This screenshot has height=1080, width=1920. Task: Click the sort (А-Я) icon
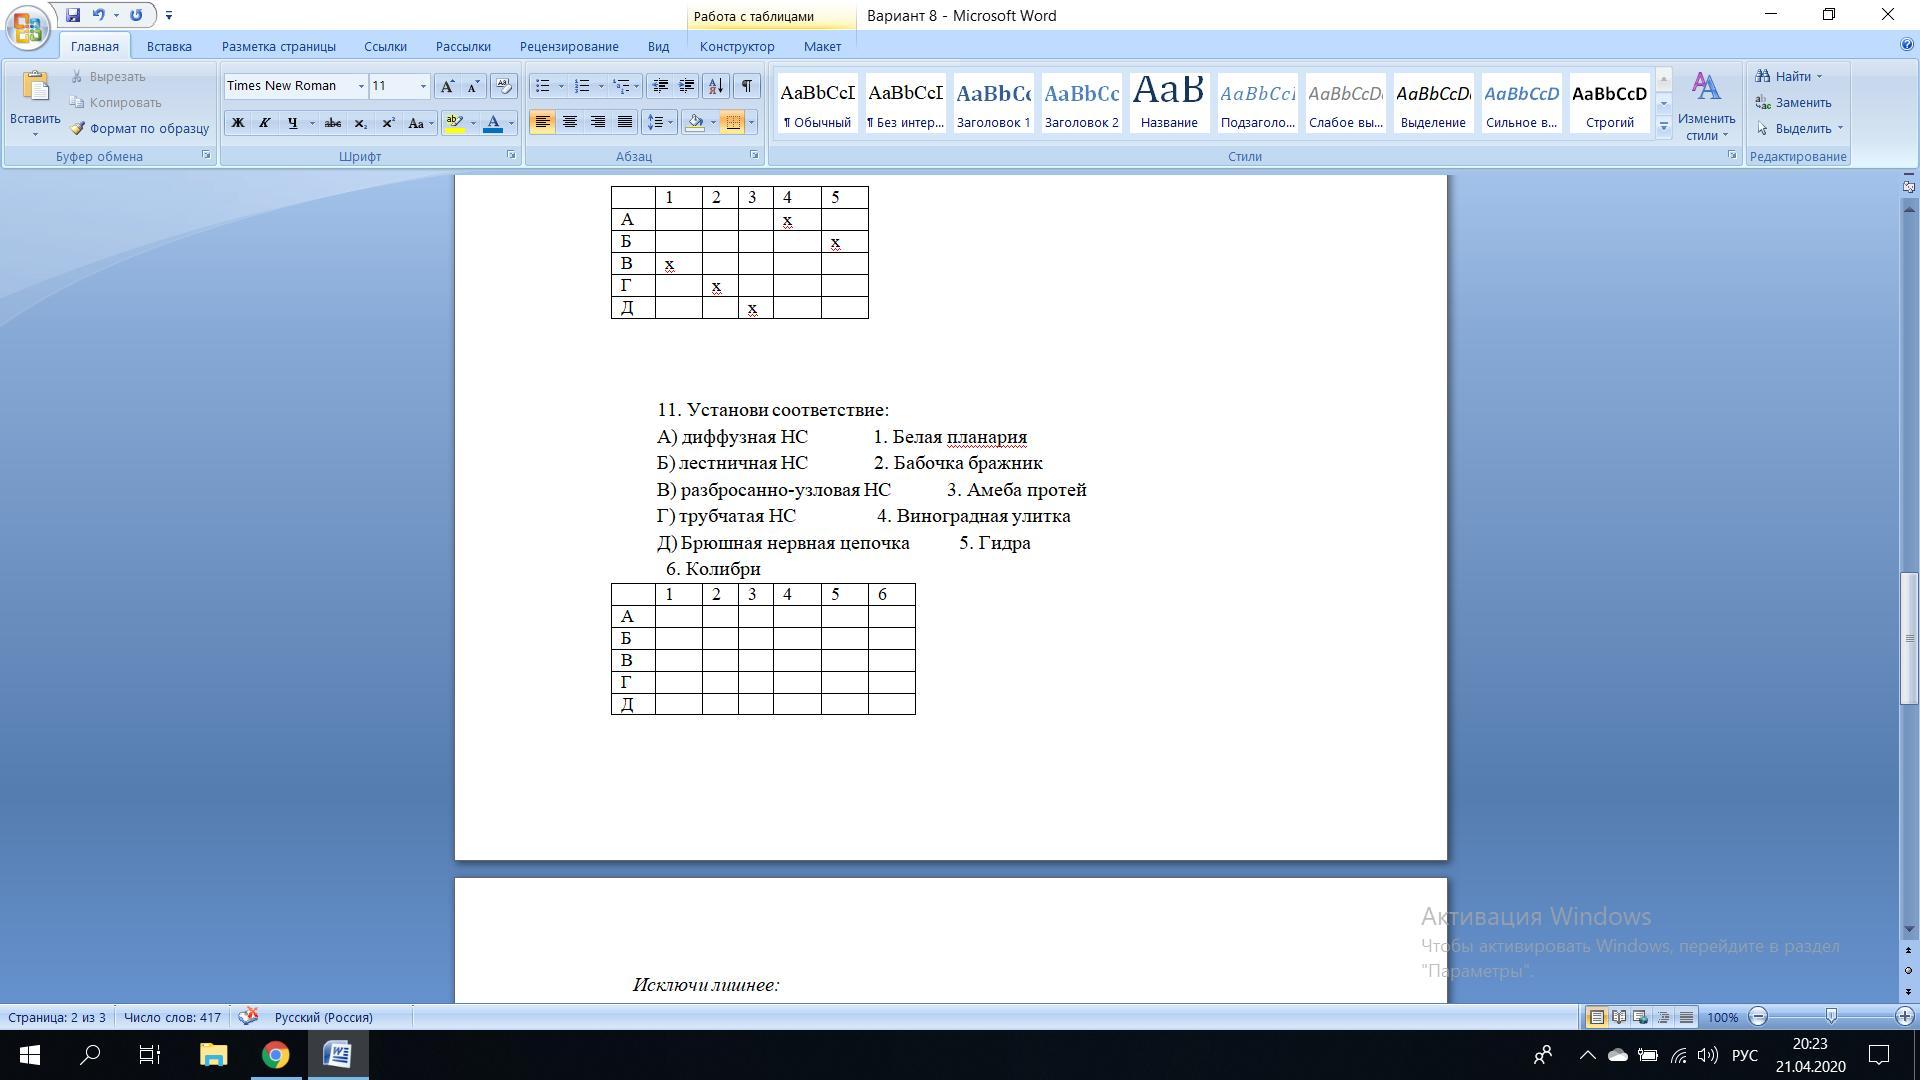[715, 86]
